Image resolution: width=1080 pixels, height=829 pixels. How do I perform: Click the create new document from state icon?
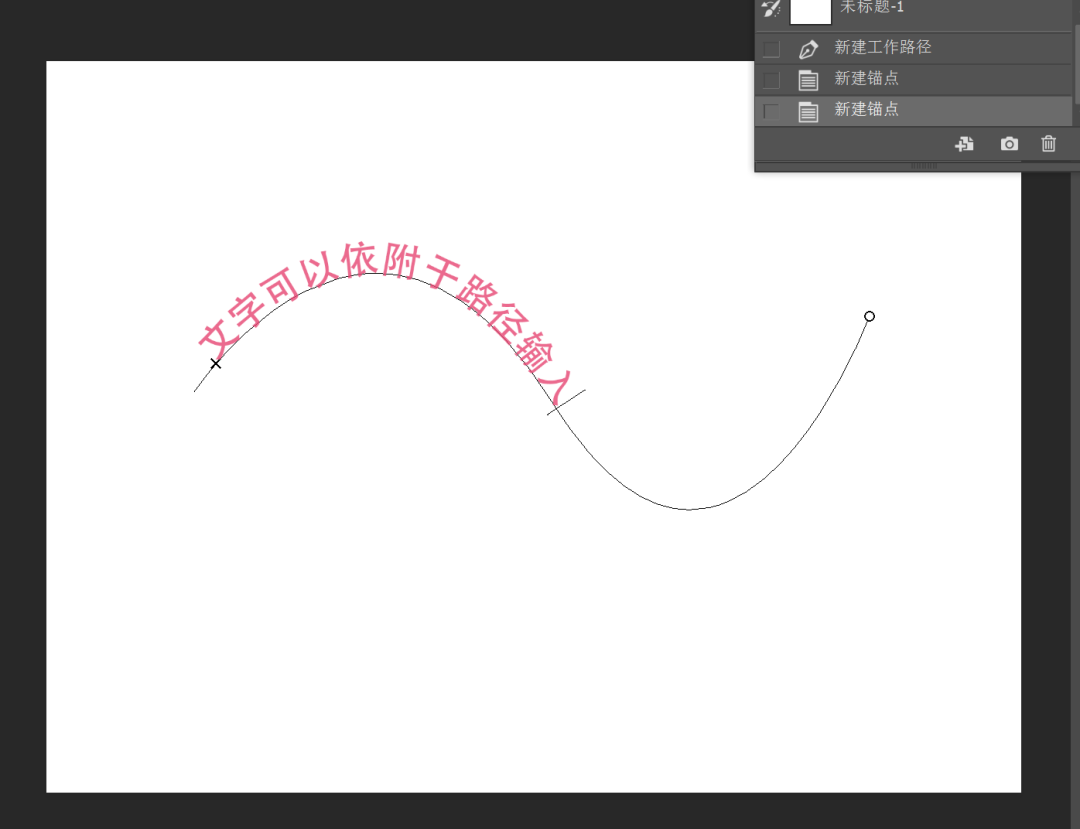tap(964, 144)
